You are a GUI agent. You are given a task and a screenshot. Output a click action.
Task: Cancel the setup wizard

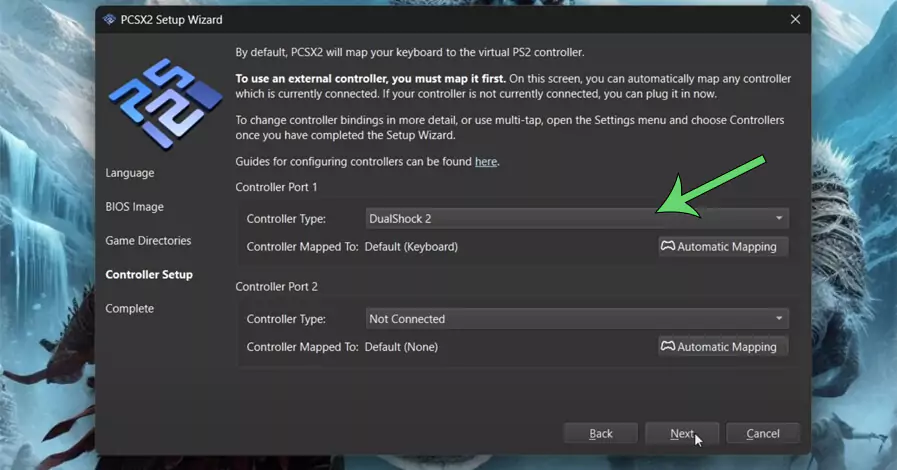pyautogui.click(x=763, y=433)
